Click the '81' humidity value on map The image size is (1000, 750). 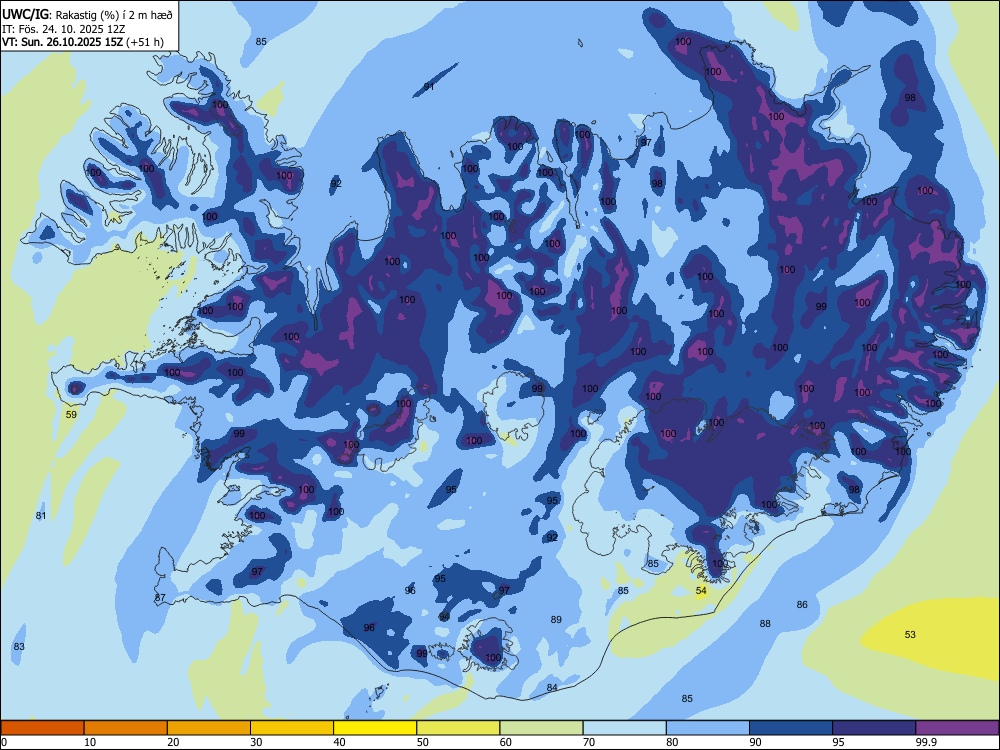(41, 515)
